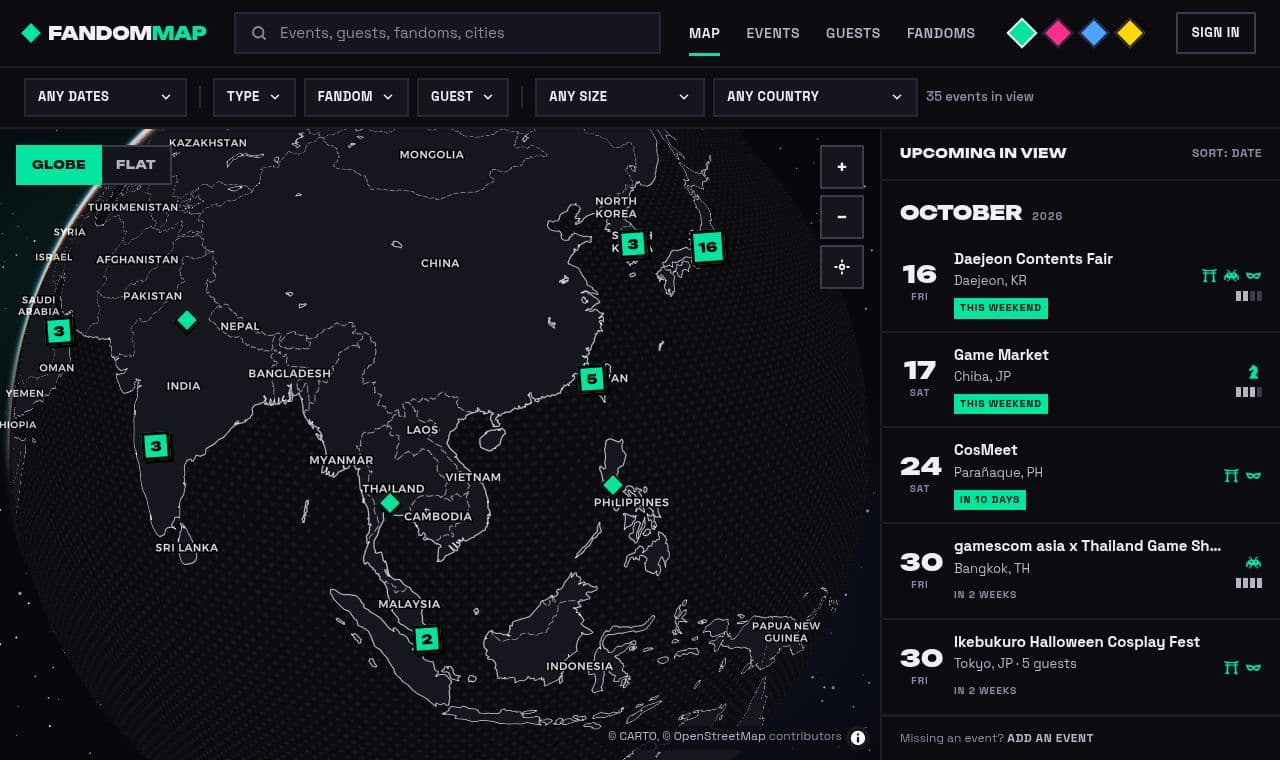The width and height of the screenshot is (1280, 760).
Task: Open the Any Size dropdown
Action: coord(620,97)
